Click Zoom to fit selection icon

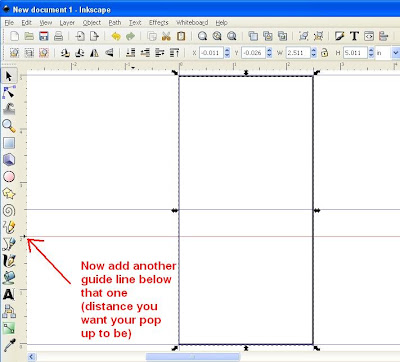202,36
